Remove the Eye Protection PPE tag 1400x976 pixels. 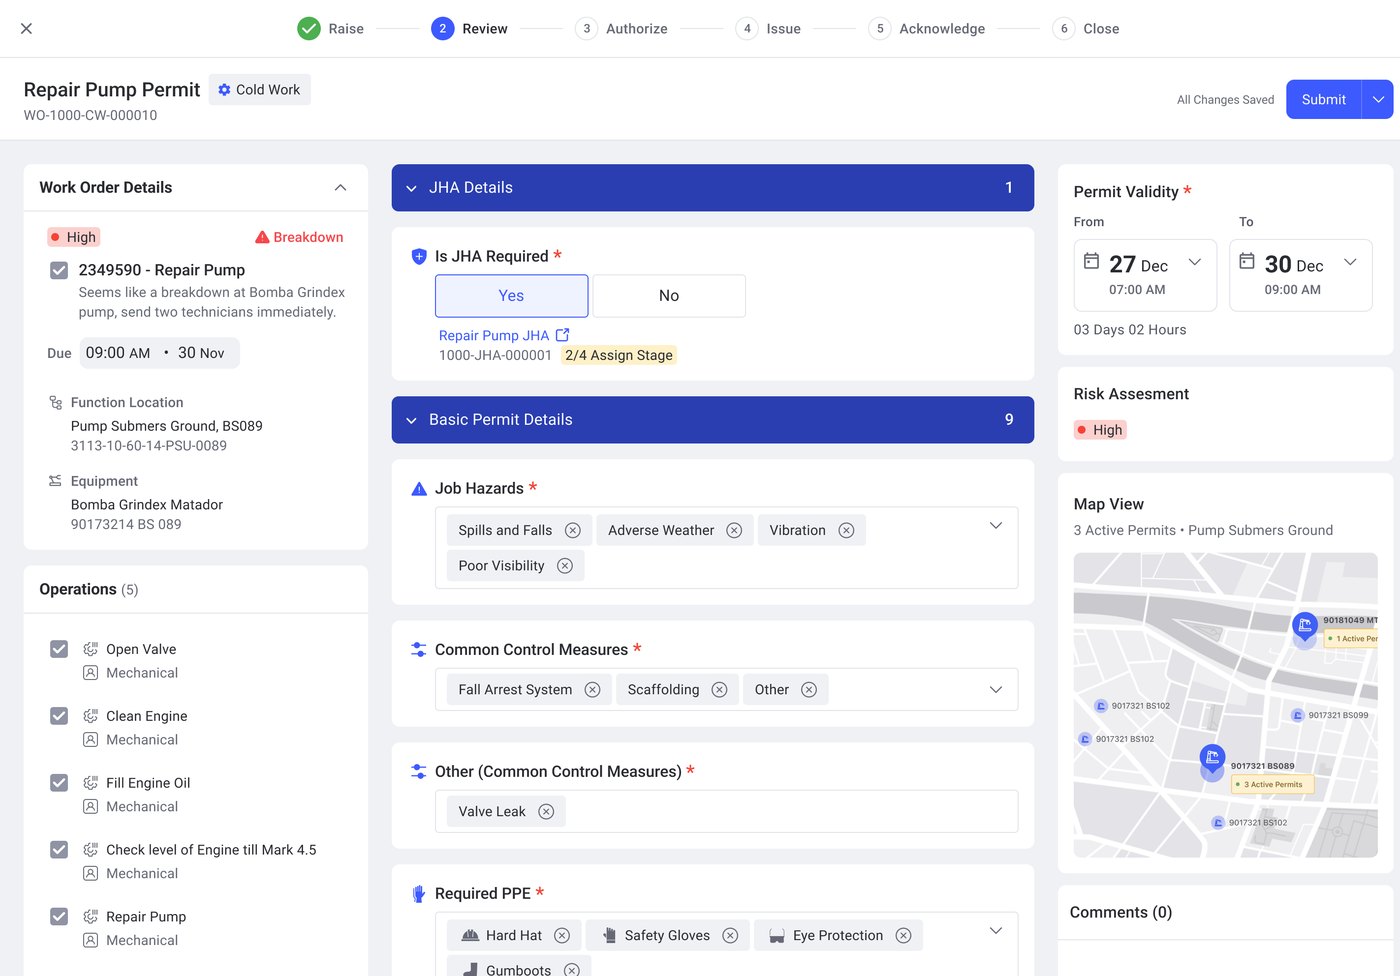point(903,936)
